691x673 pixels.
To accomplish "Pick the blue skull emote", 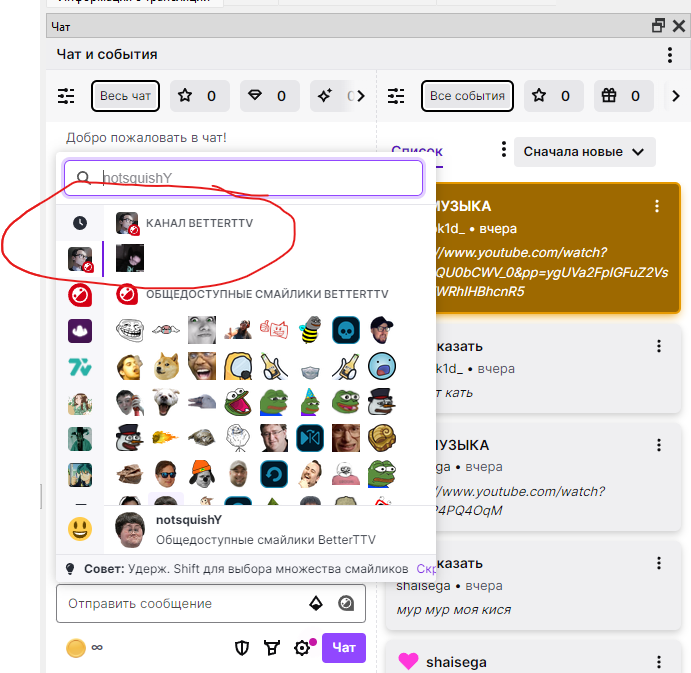I will coord(346,330).
